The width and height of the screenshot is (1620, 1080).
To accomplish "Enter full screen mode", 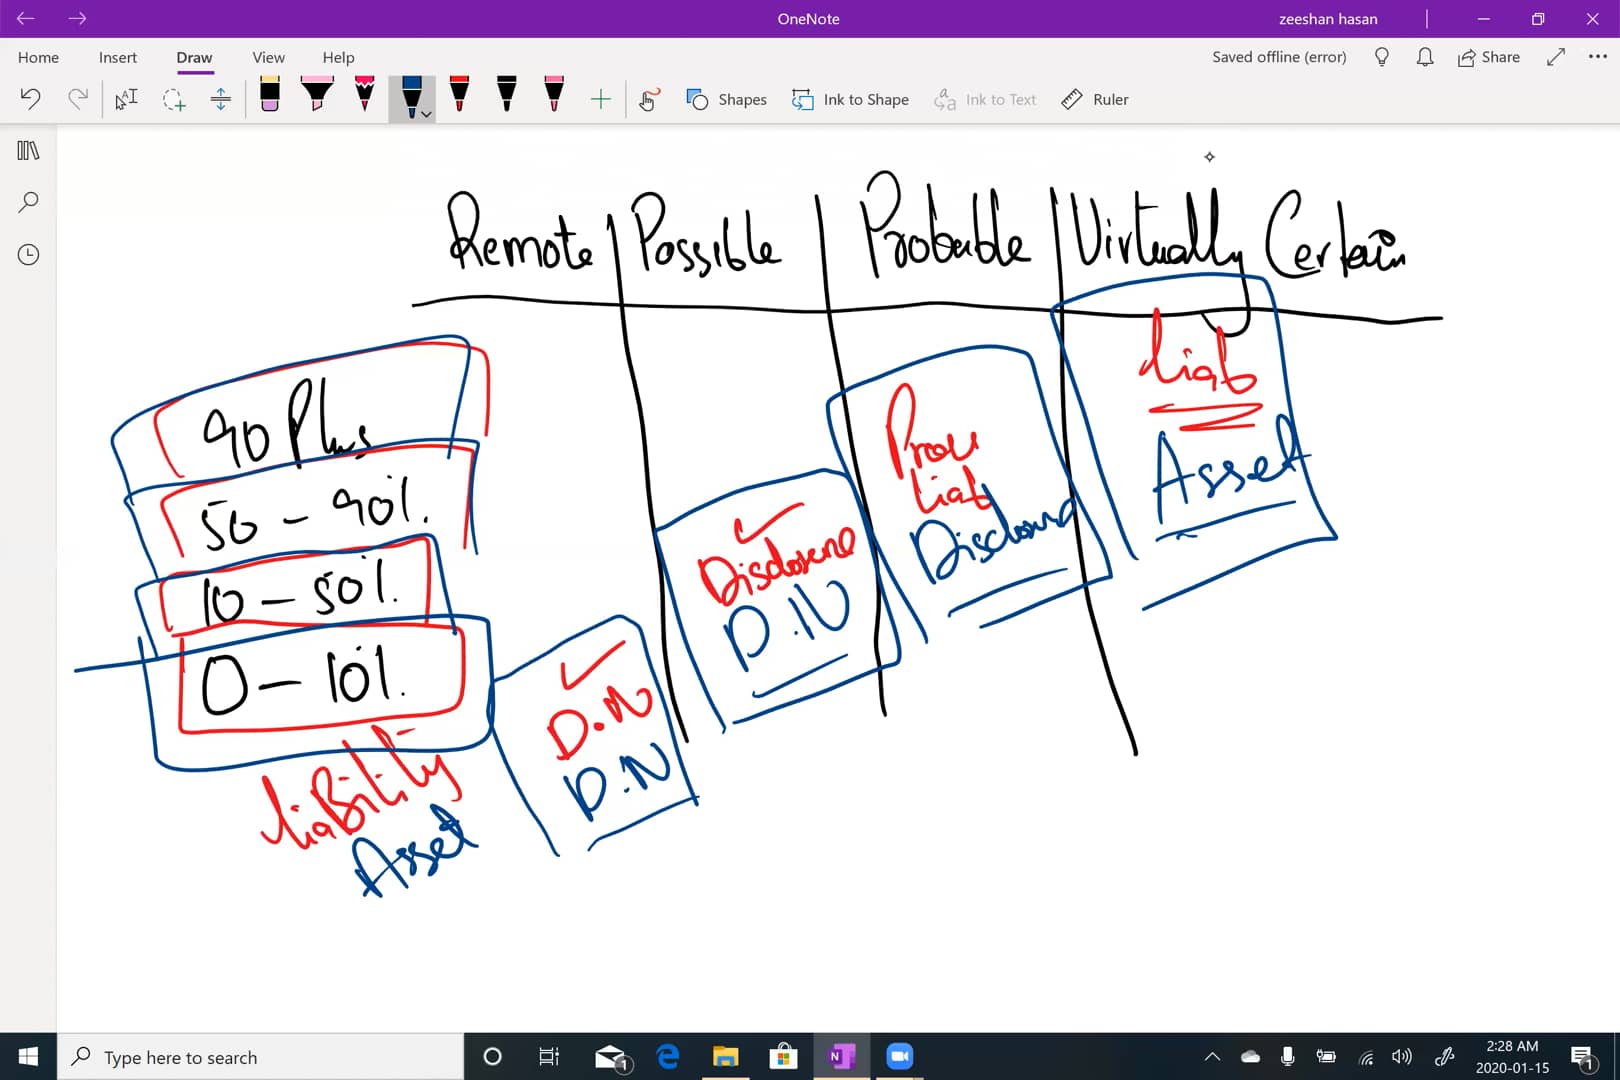I will 1555,57.
